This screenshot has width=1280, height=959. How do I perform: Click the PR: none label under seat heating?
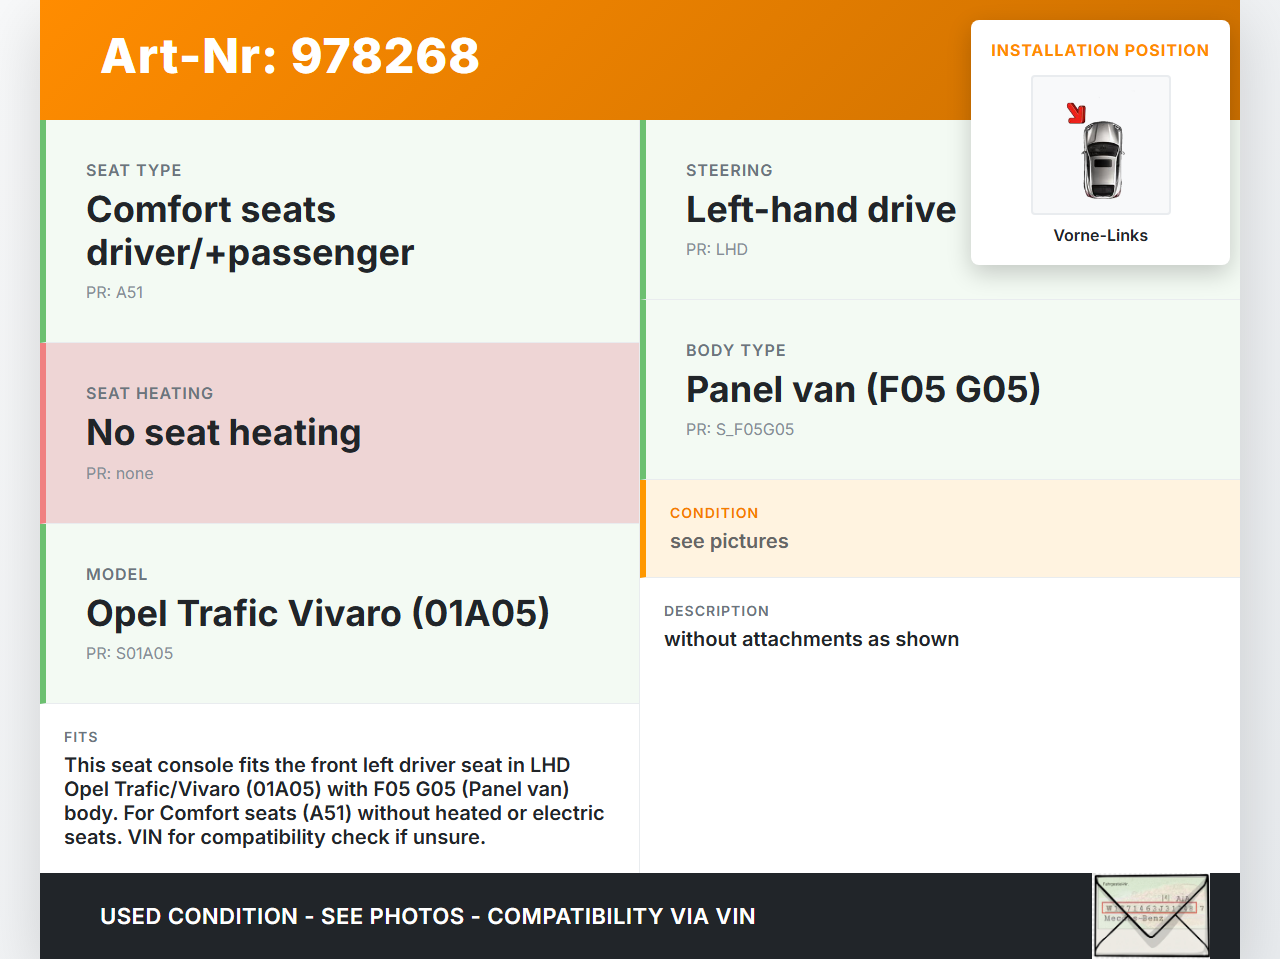pos(119,474)
